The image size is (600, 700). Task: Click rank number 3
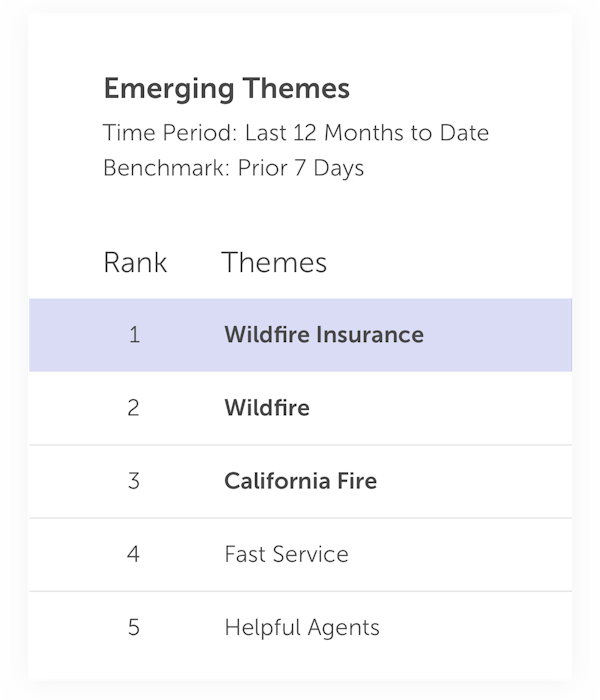134,481
